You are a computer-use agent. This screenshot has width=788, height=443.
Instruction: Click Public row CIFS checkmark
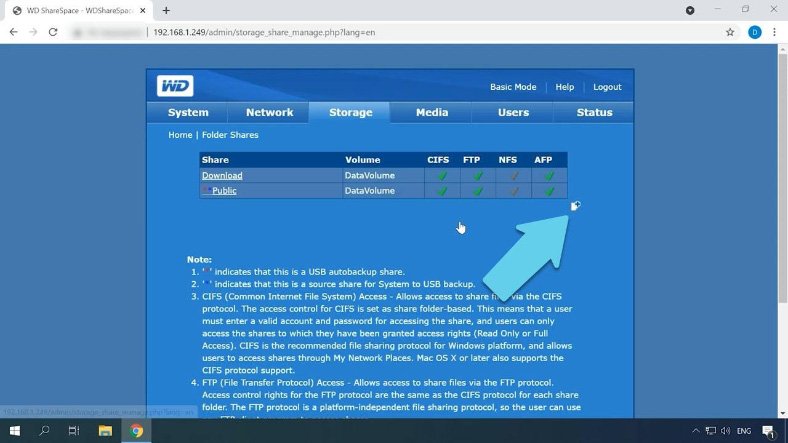click(x=442, y=191)
